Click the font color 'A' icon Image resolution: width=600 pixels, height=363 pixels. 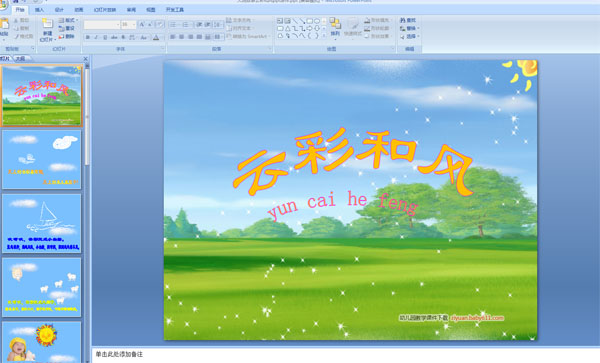pos(156,37)
